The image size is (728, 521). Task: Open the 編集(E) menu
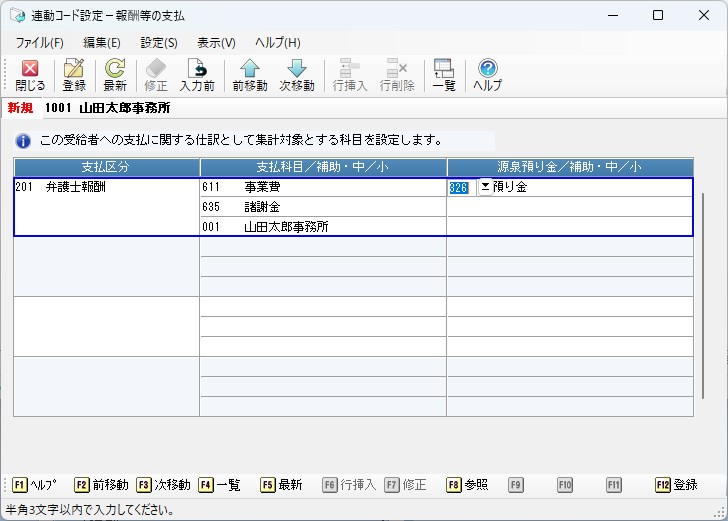pos(102,43)
